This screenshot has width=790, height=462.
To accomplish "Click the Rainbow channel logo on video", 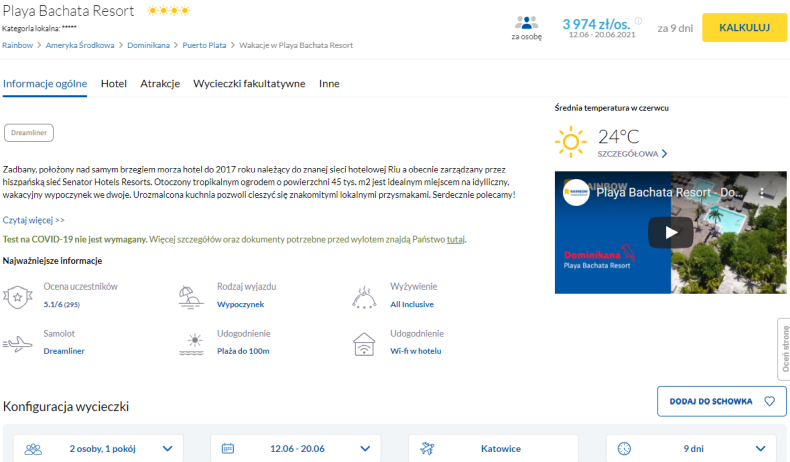I will (x=576, y=192).
